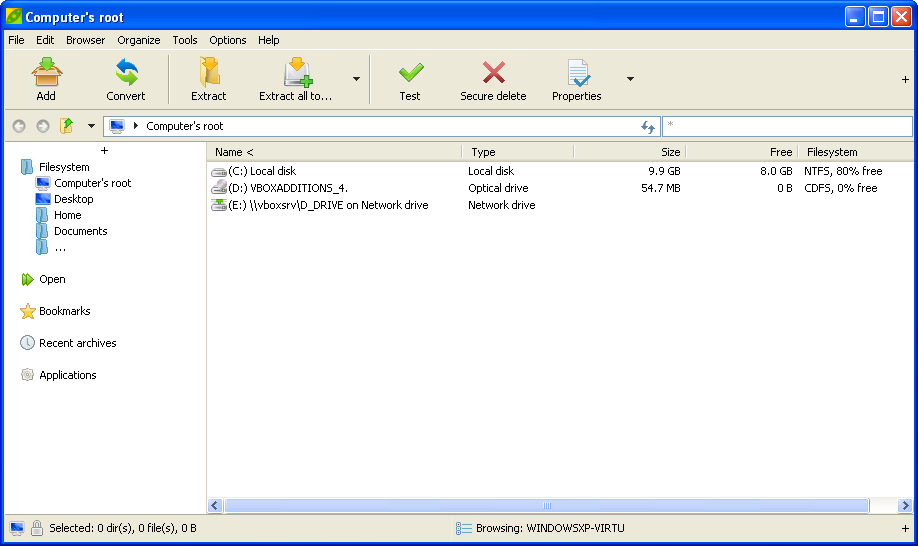
Task: Click 'Browsing: WINDOWSXP-VIRTU' status text
Action: (x=550, y=528)
